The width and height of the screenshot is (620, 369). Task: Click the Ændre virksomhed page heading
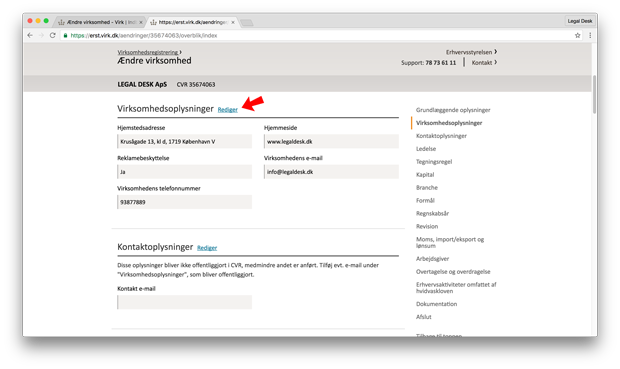coord(154,61)
